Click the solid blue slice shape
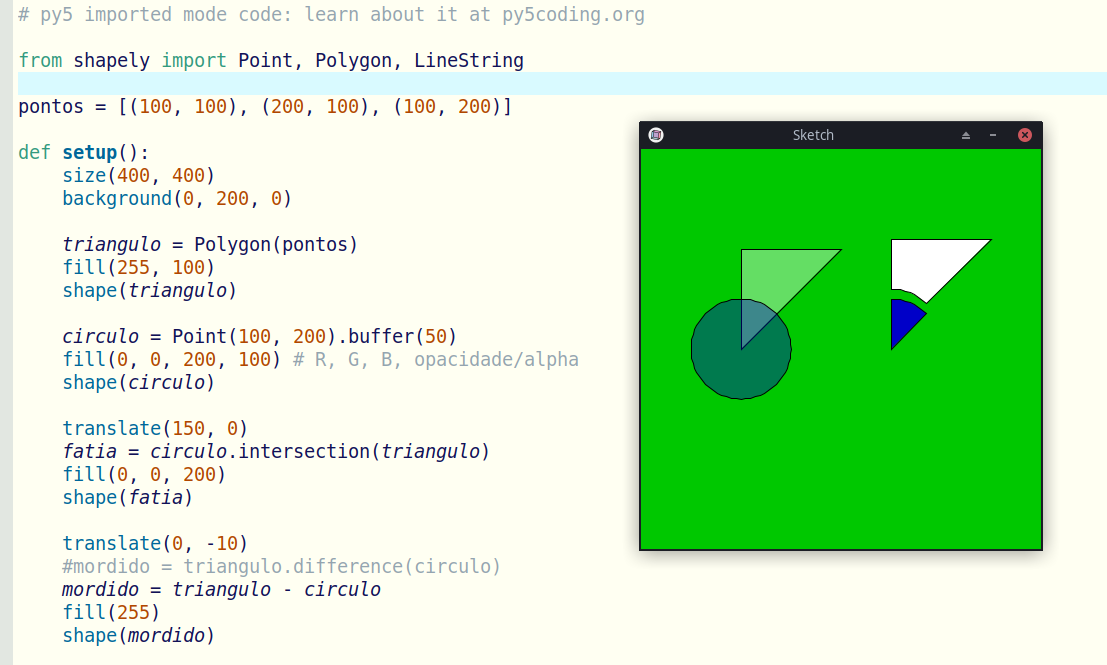This screenshot has width=1107, height=665. 903,320
